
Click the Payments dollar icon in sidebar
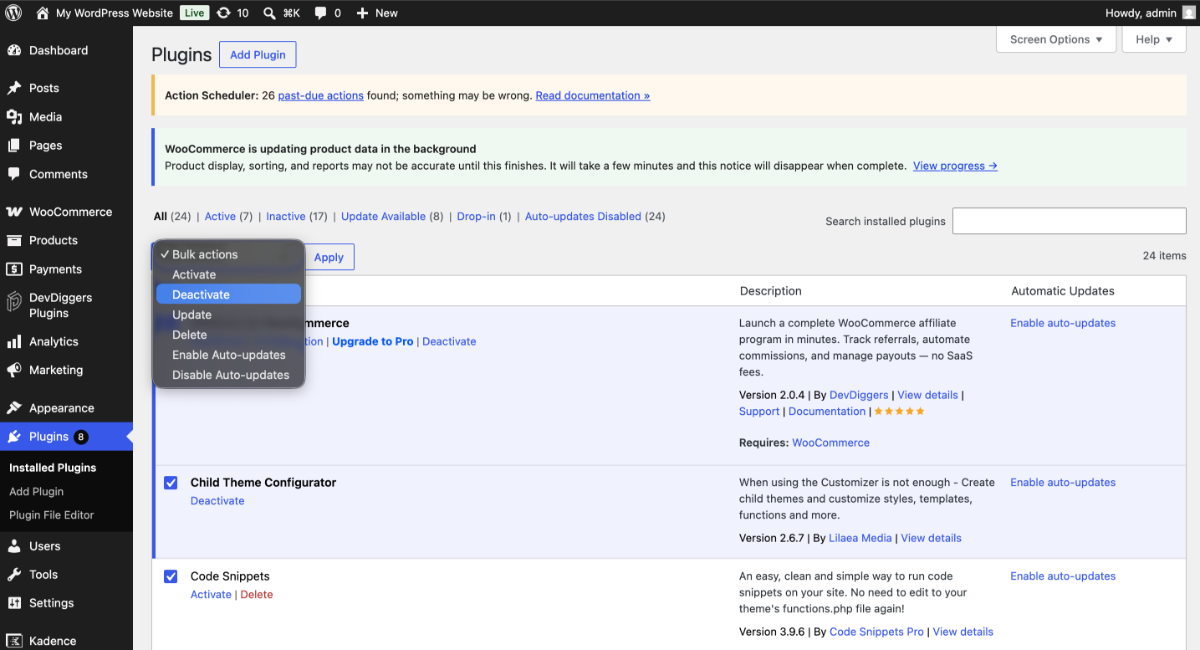[x=14, y=269]
